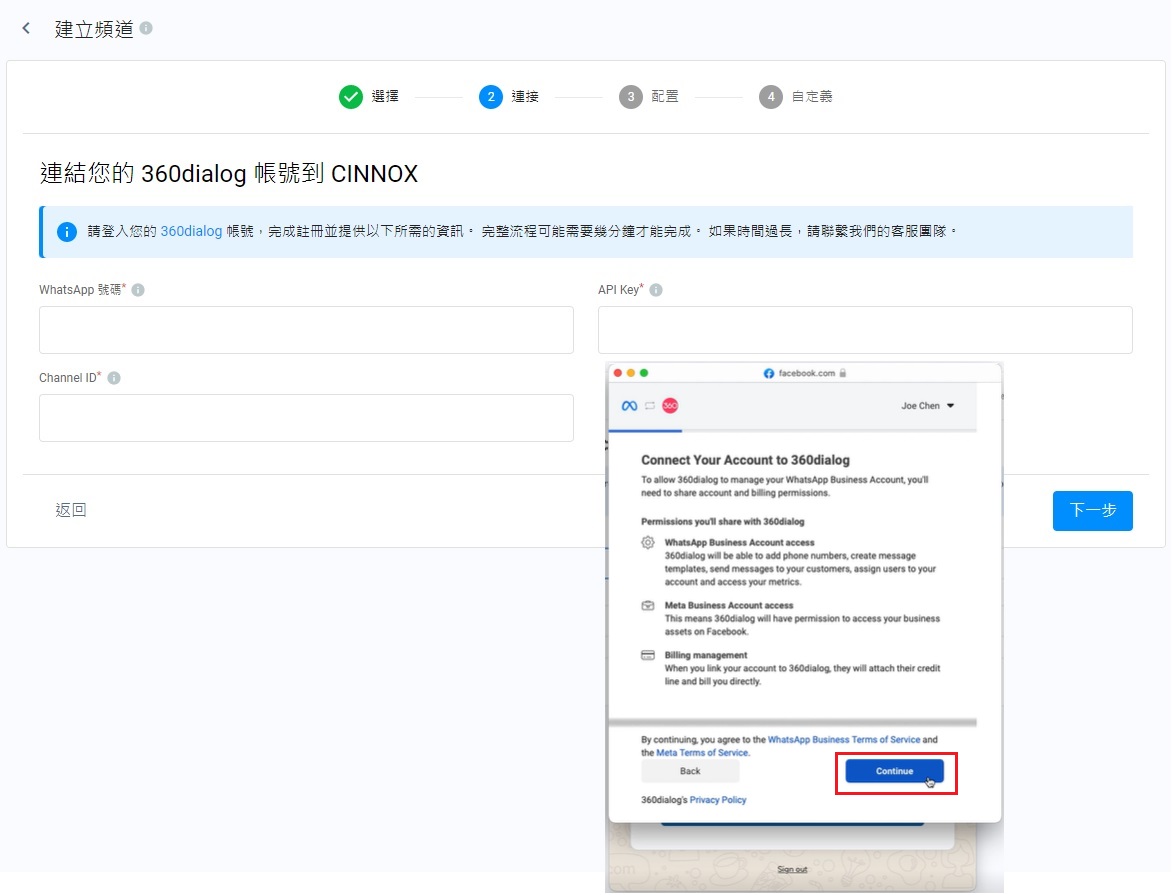Focus the WhatsApp 號碼 input field

click(306, 330)
